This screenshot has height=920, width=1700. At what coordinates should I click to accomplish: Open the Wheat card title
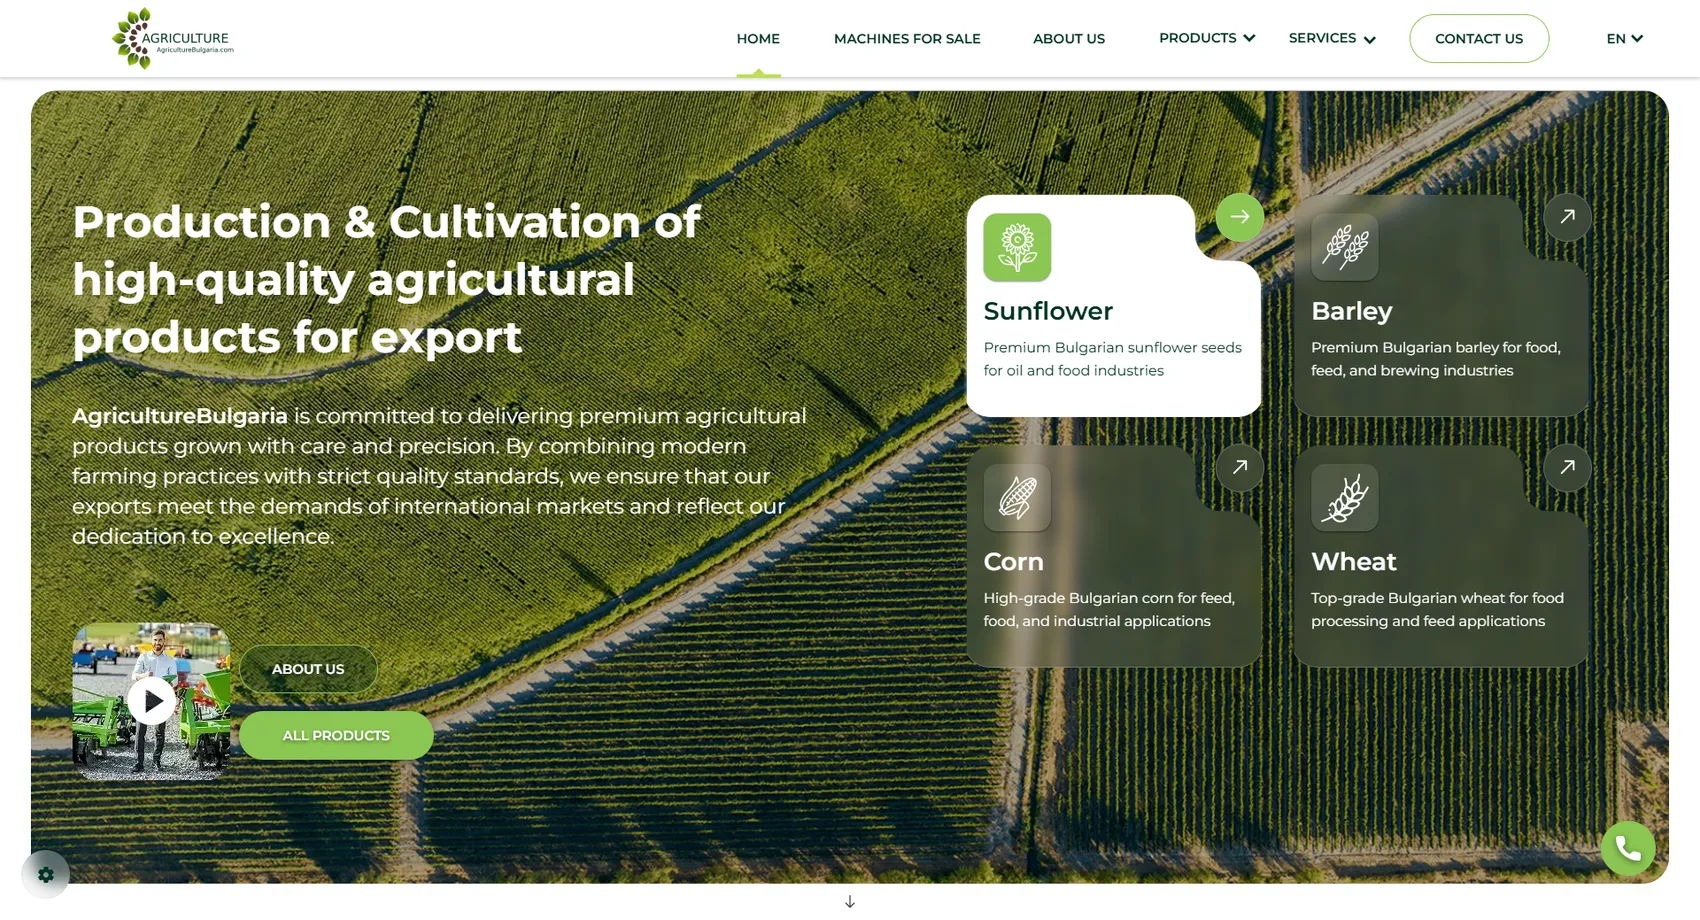click(1353, 561)
